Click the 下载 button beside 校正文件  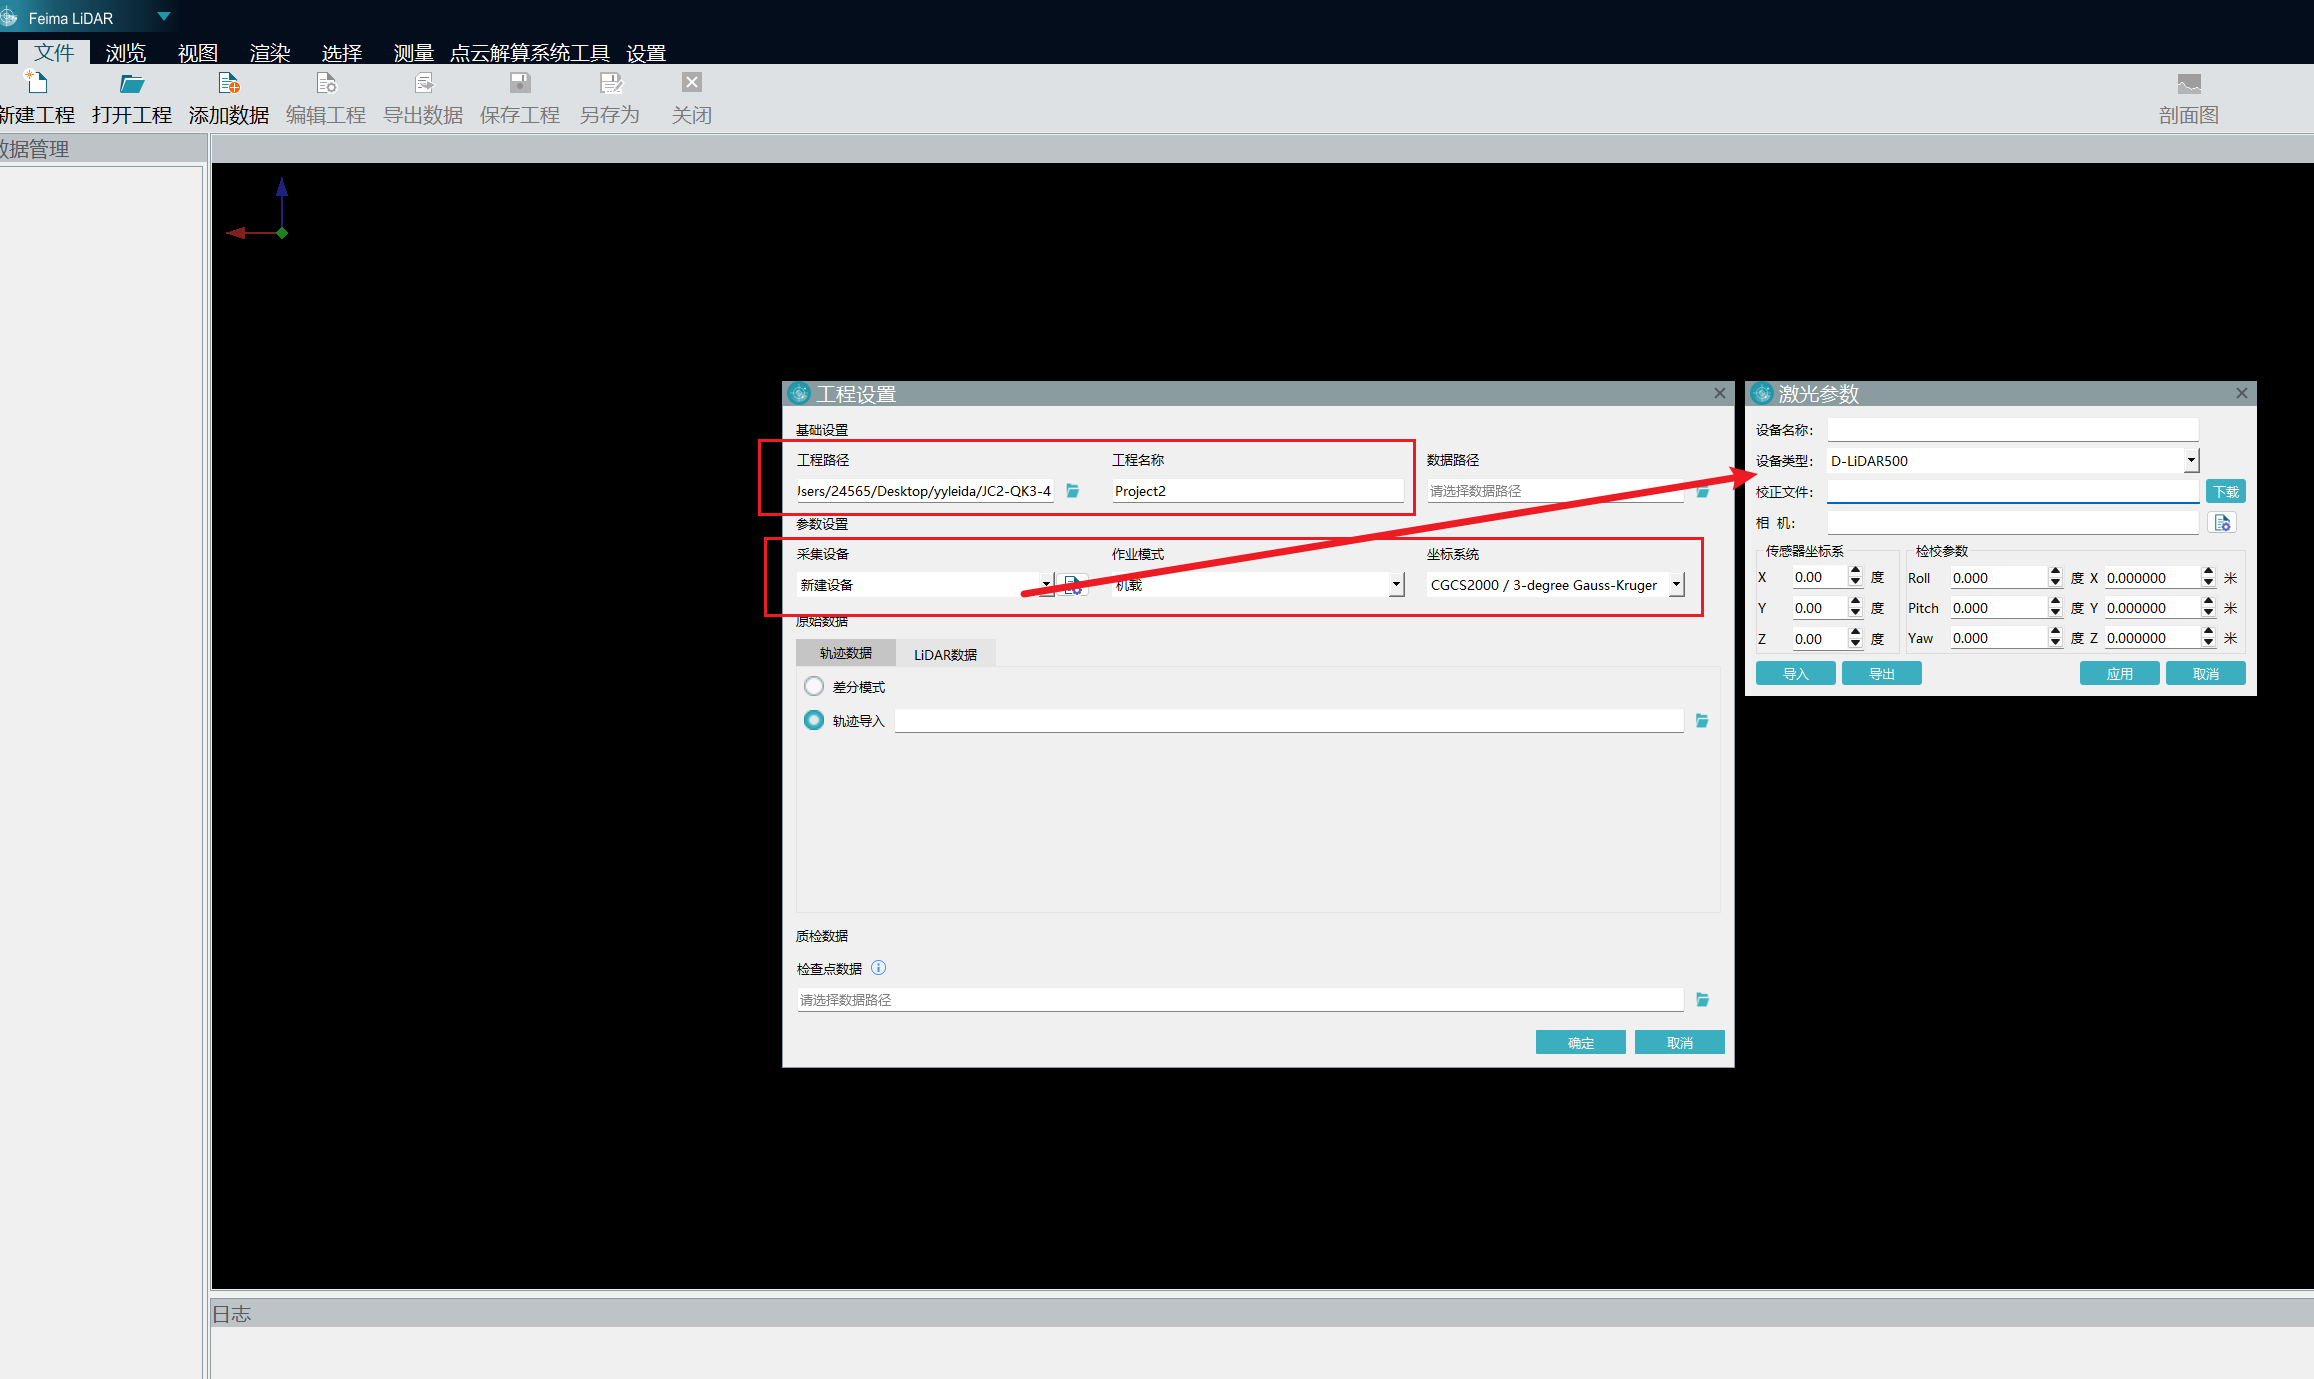tap(2225, 492)
